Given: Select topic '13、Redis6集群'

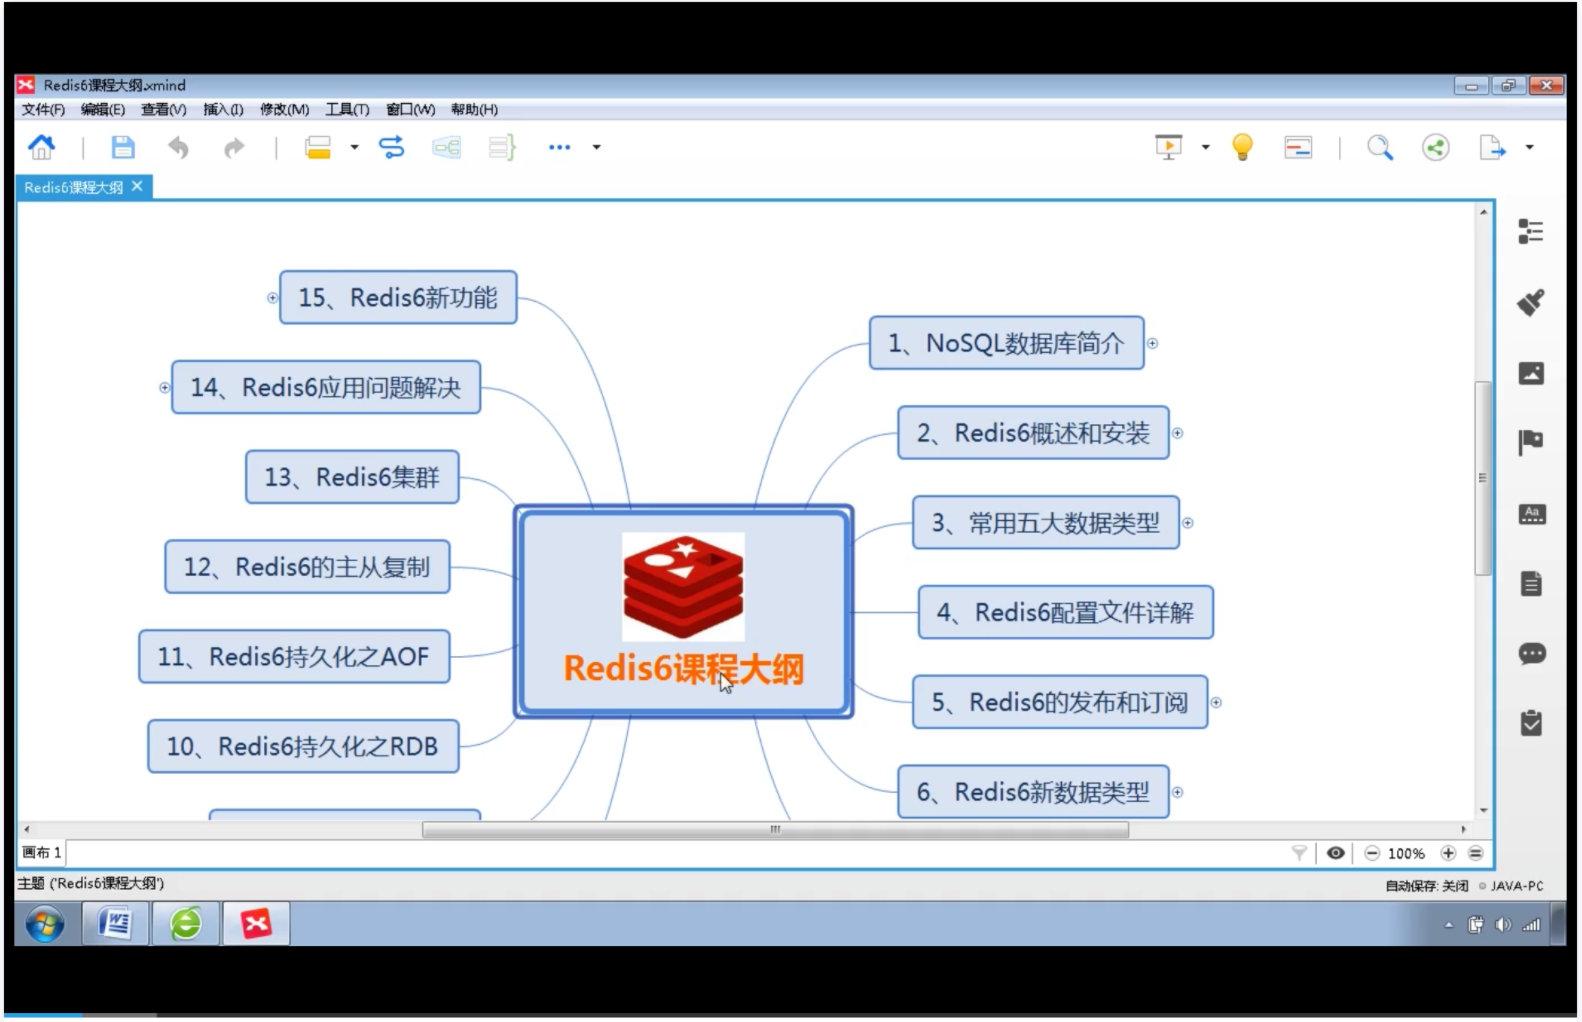Looking at the screenshot, I should click(x=352, y=477).
